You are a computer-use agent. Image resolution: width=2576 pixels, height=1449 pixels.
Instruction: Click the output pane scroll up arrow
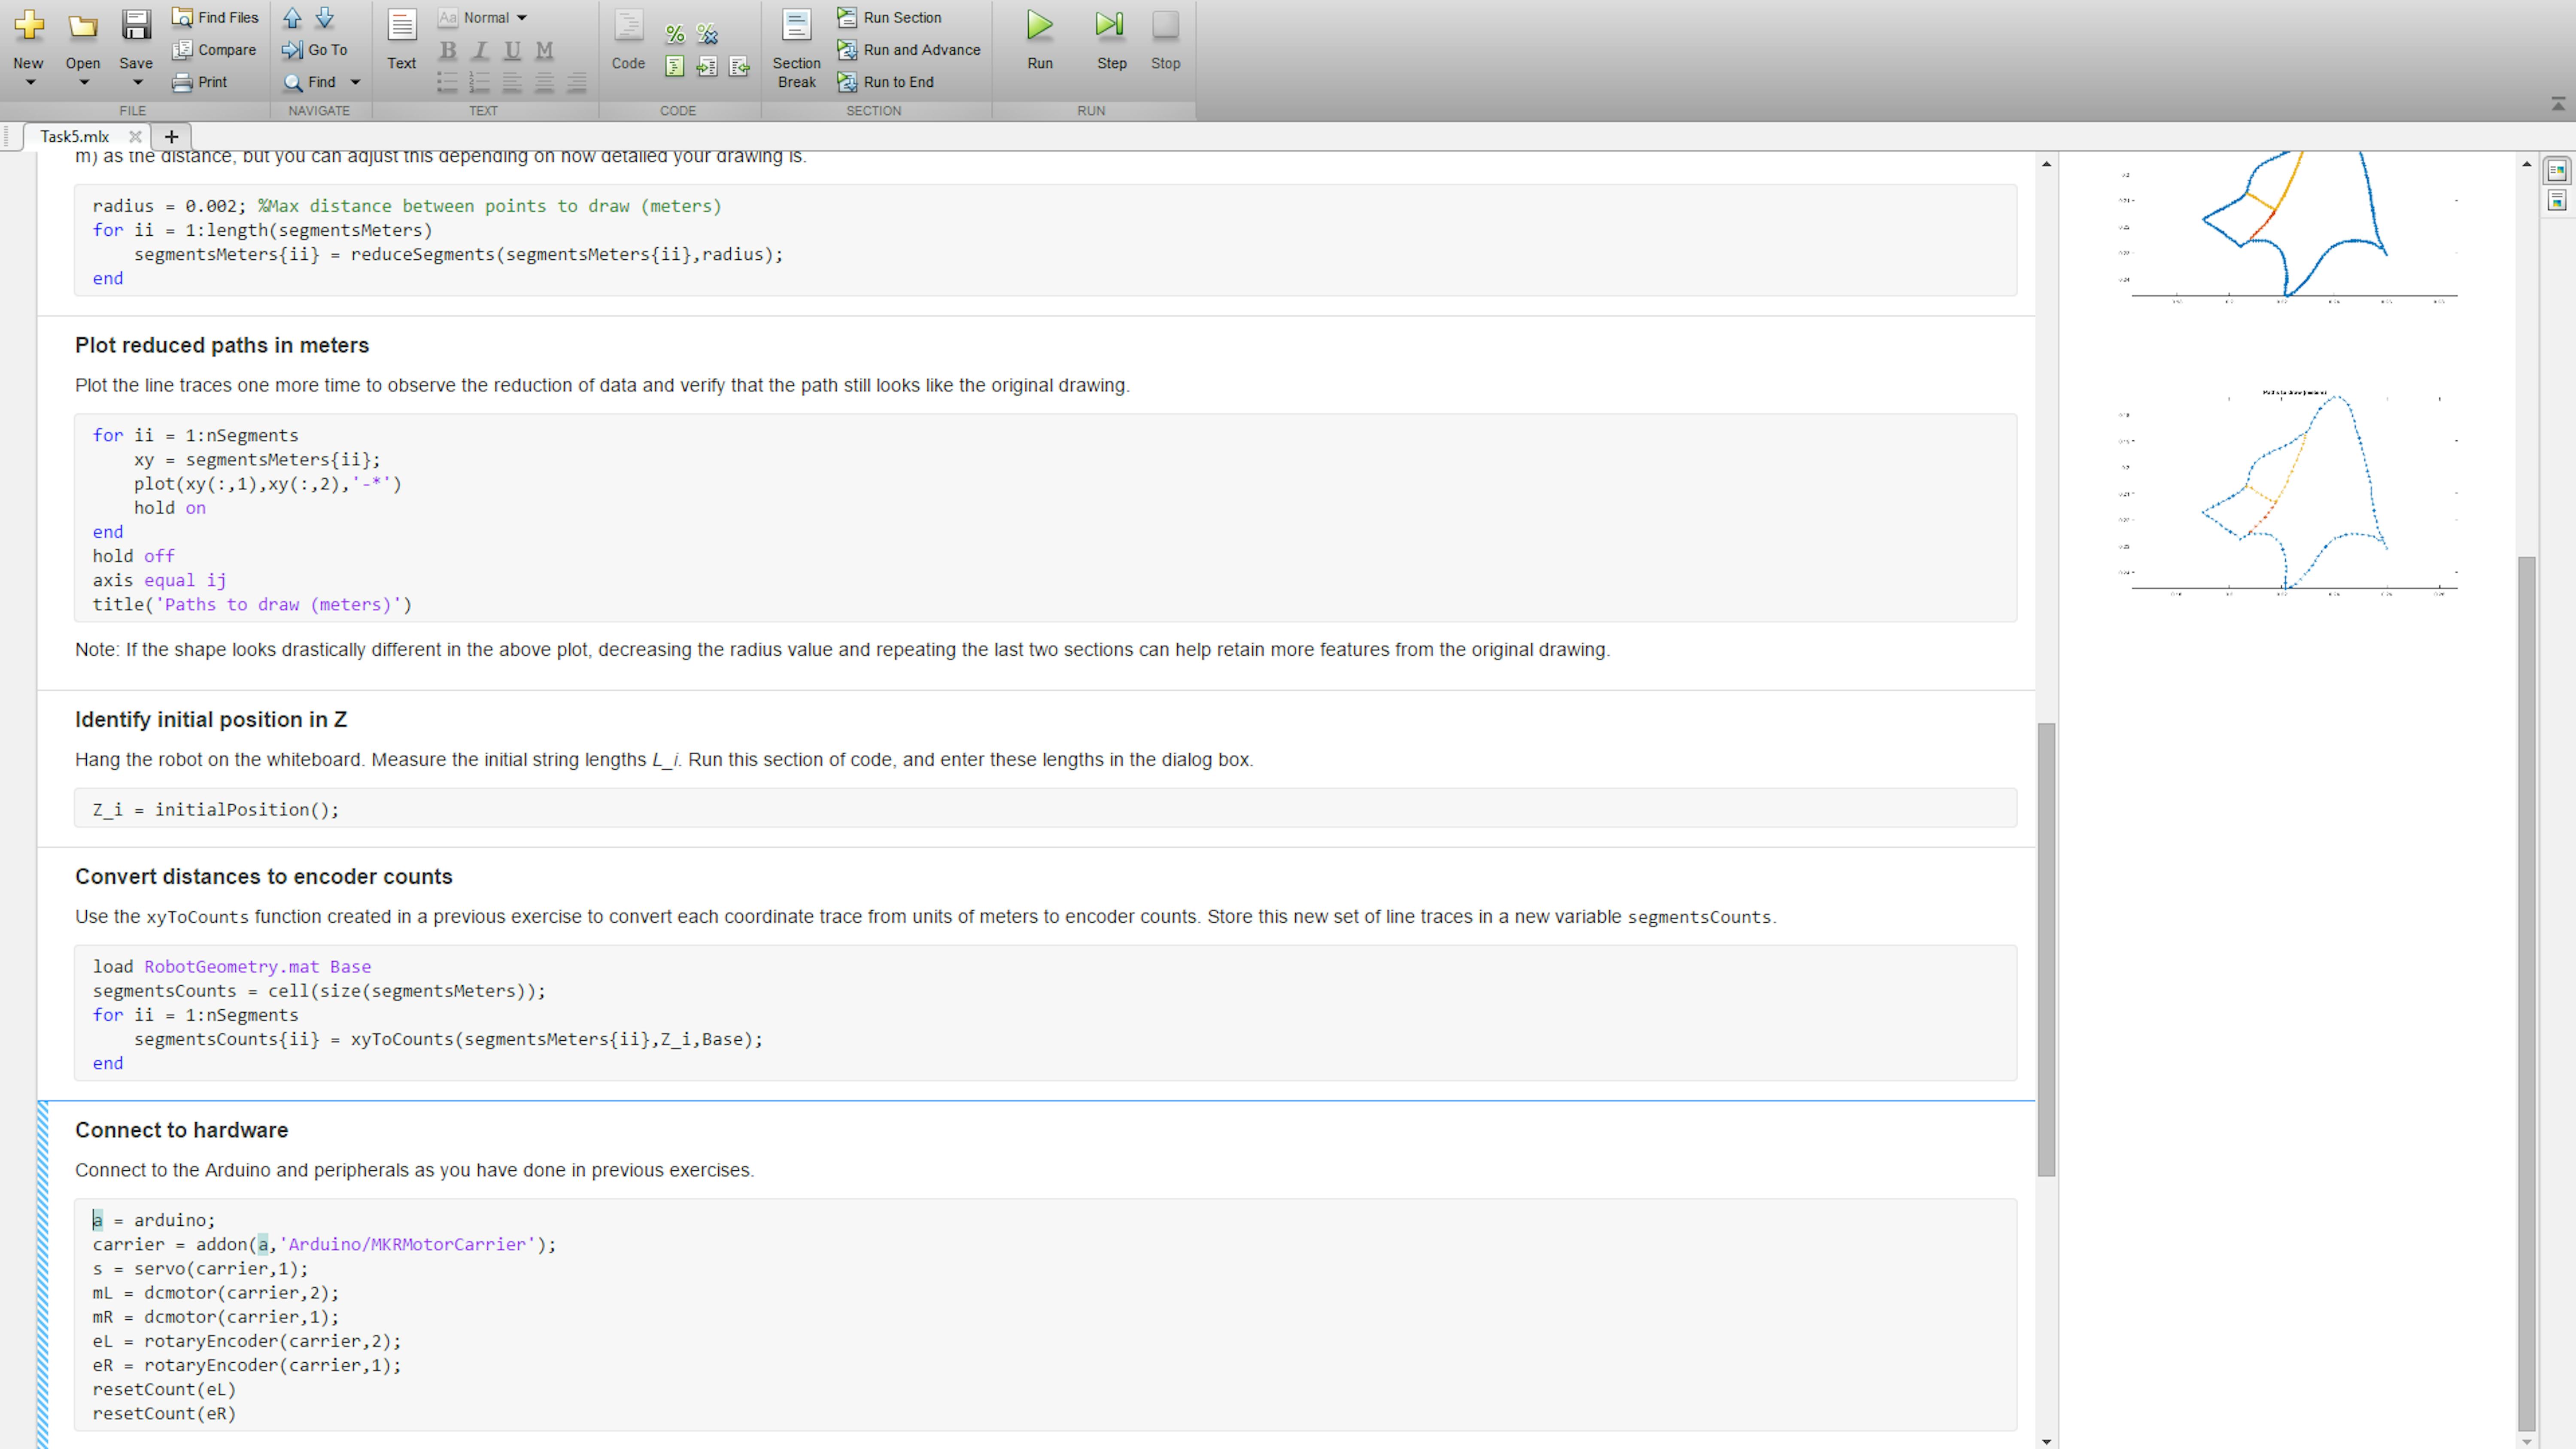[2527, 163]
